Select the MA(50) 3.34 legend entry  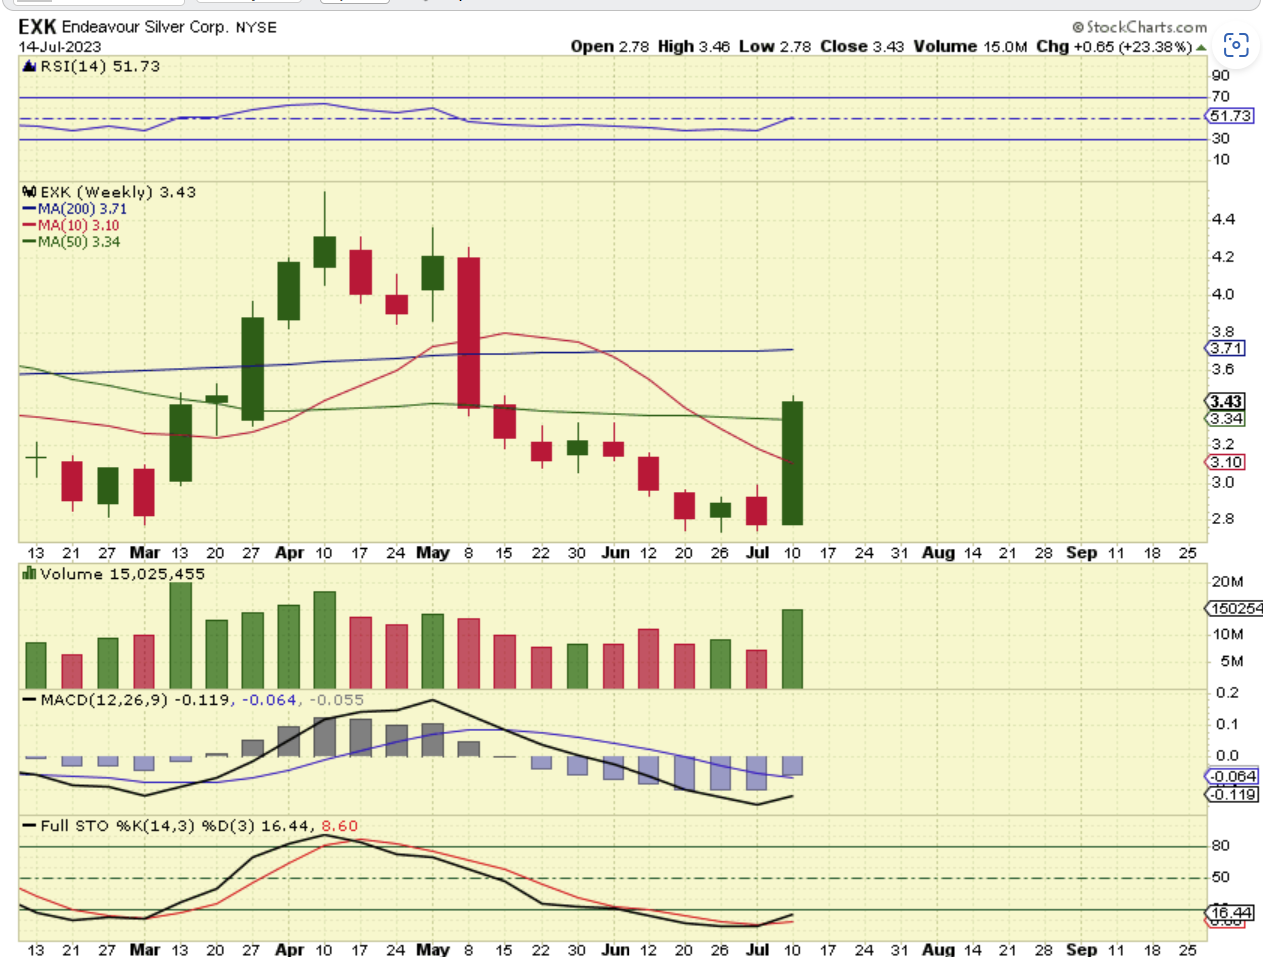71,241
